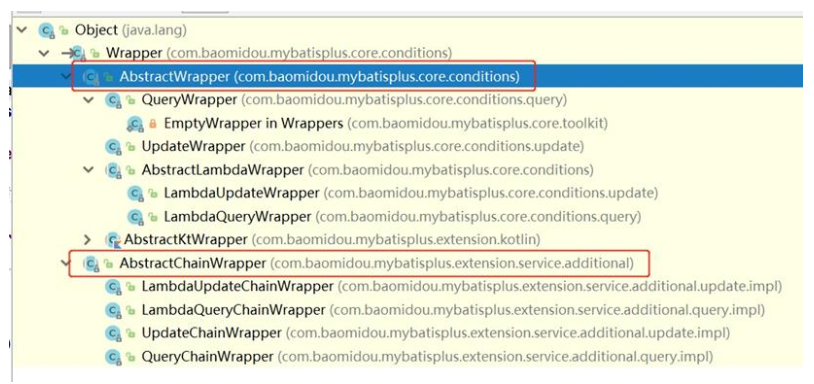
Task: Select the AbstractKtWrapper class name
Action: click(185, 240)
